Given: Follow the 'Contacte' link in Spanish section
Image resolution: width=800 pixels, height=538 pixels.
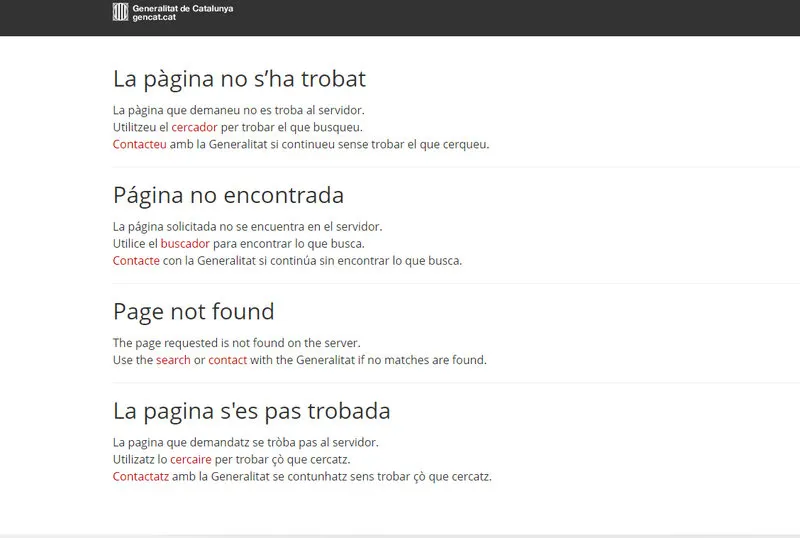Looking at the screenshot, I should click(x=136, y=261).
